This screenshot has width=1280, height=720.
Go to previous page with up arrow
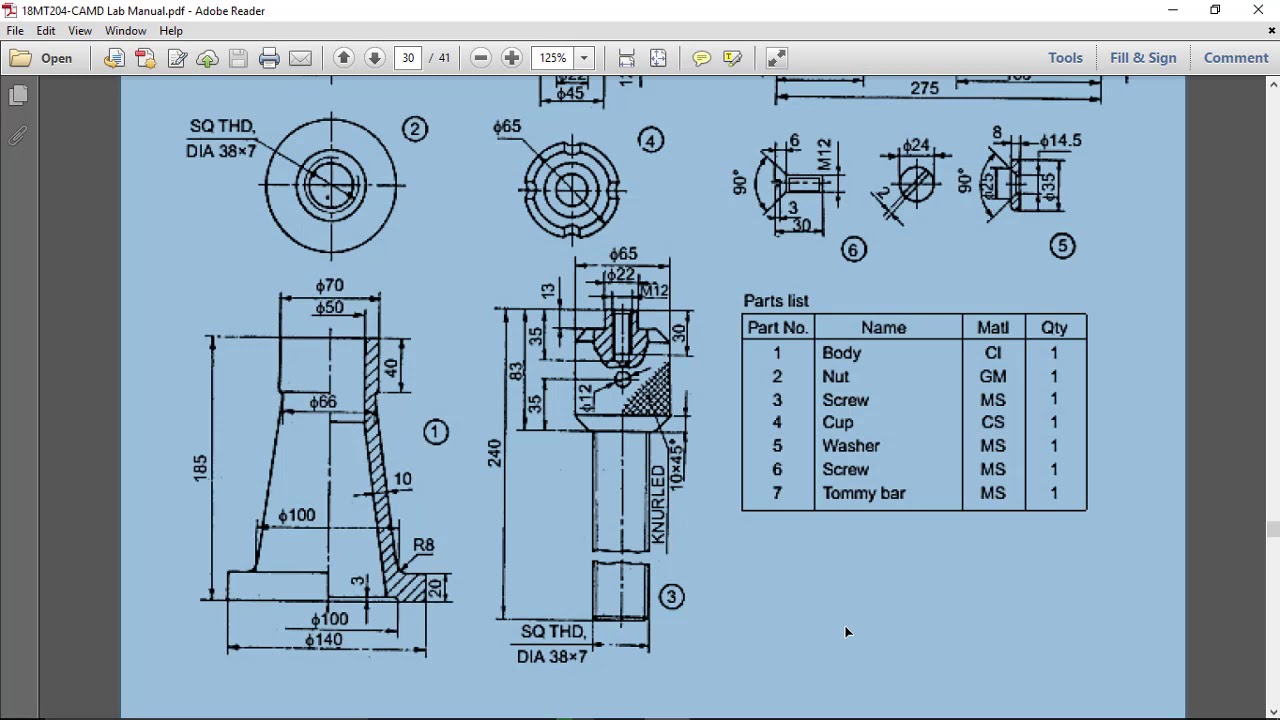tap(344, 58)
